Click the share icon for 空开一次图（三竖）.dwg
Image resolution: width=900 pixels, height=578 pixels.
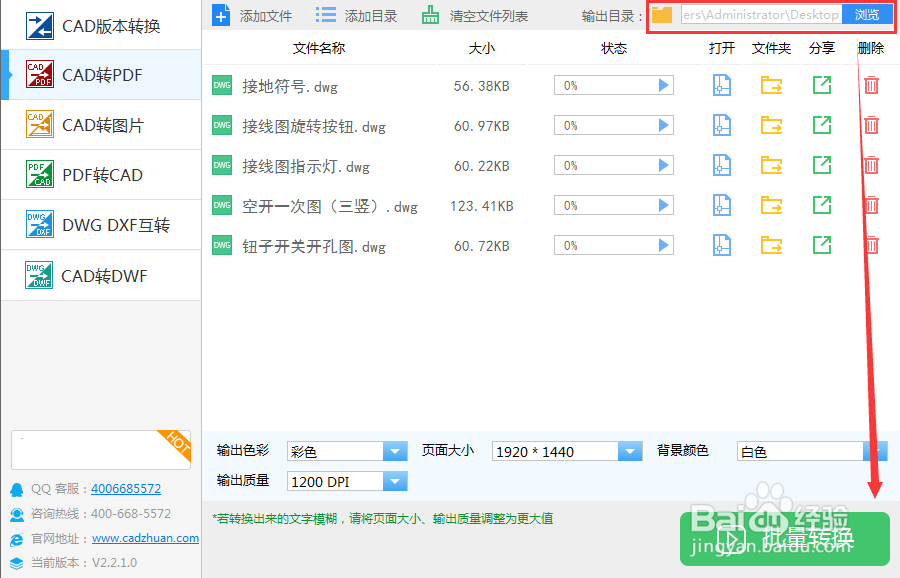pos(821,204)
